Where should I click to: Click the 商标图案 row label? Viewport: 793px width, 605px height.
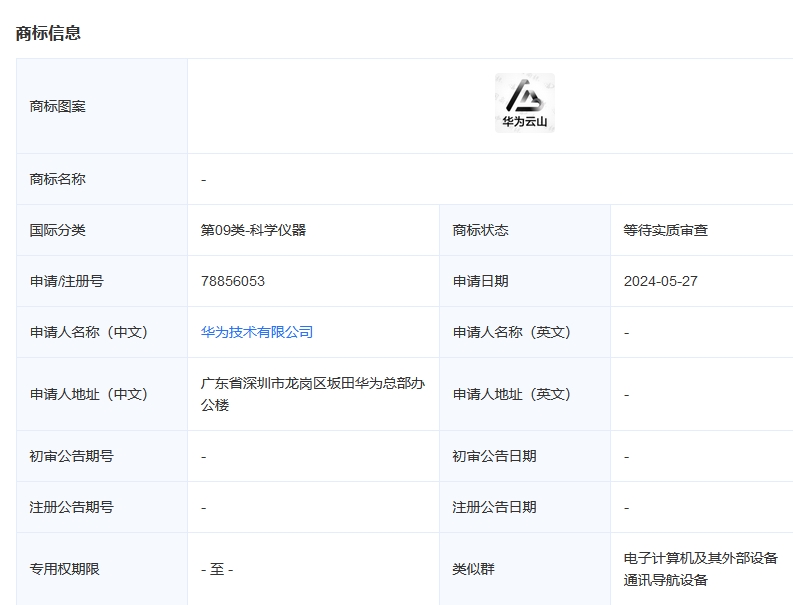(58, 106)
